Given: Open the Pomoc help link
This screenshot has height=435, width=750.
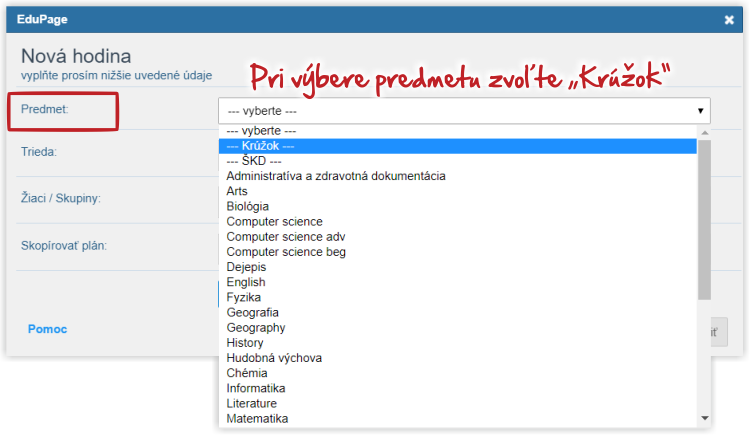Looking at the screenshot, I should [x=47, y=329].
